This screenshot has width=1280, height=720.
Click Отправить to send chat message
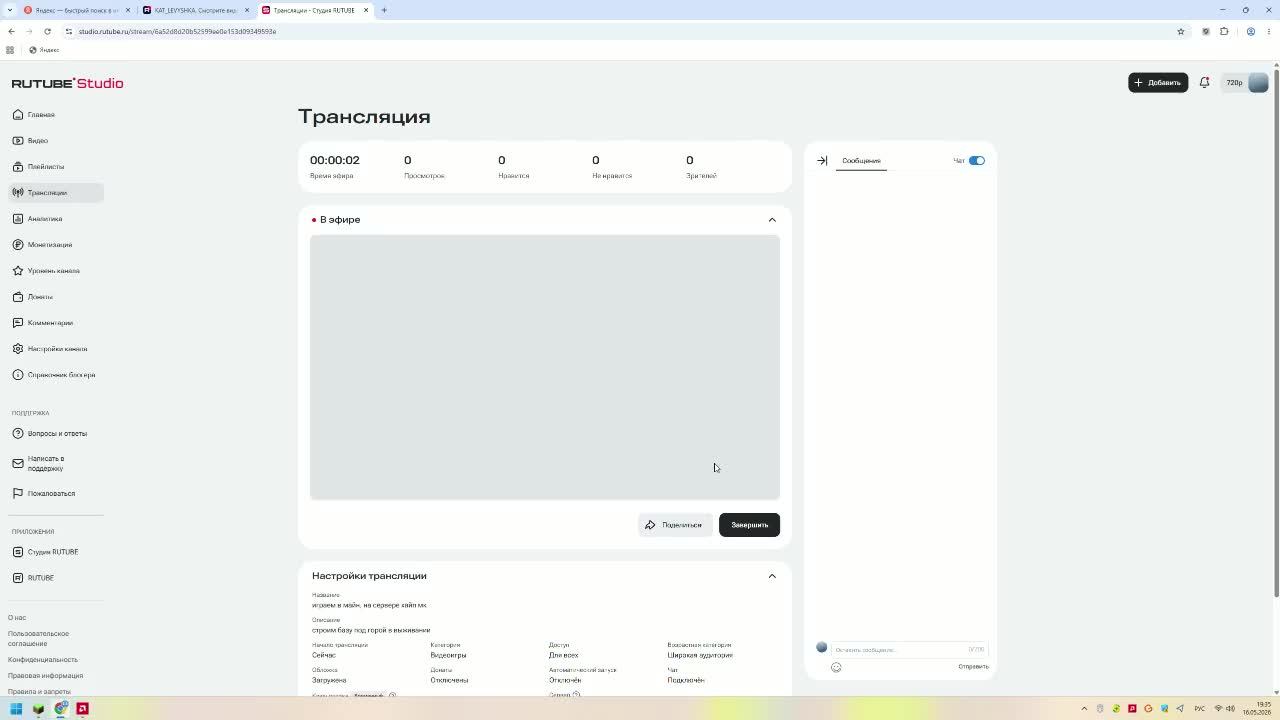tap(973, 667)
